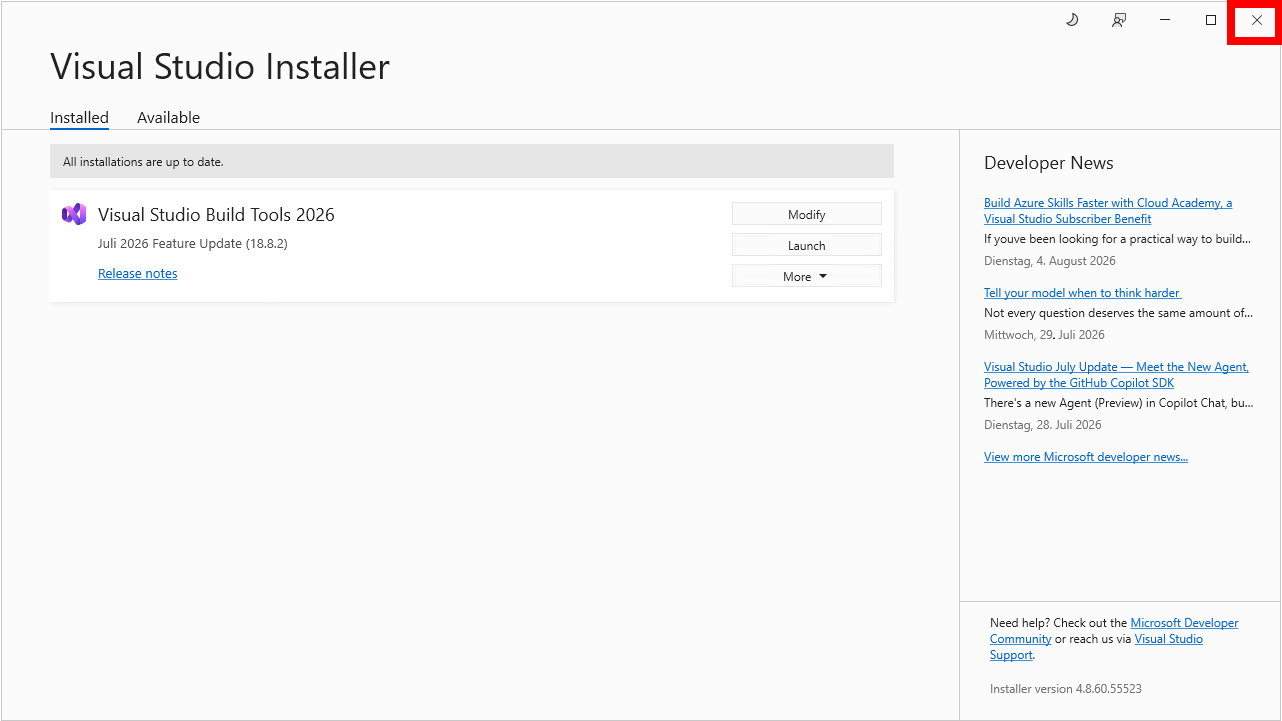Open Tell your model when to think harder

[1082, 292]
